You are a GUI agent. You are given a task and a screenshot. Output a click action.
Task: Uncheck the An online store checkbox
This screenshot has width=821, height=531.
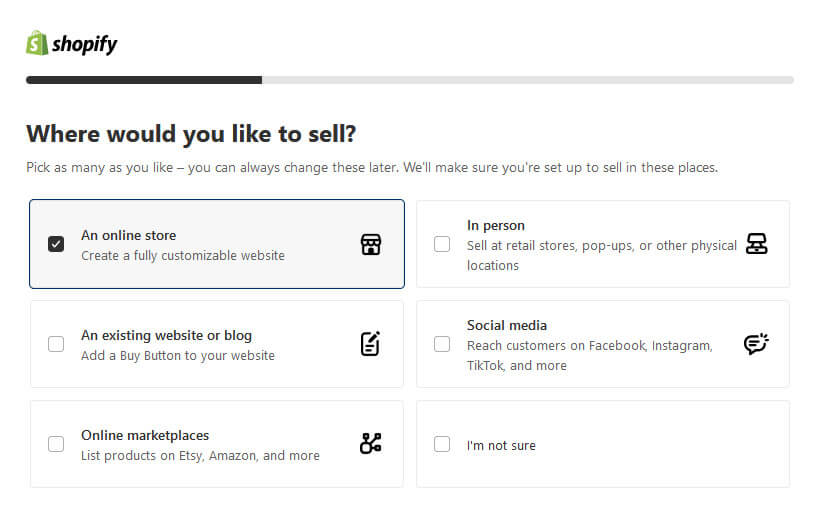[56, 244]
